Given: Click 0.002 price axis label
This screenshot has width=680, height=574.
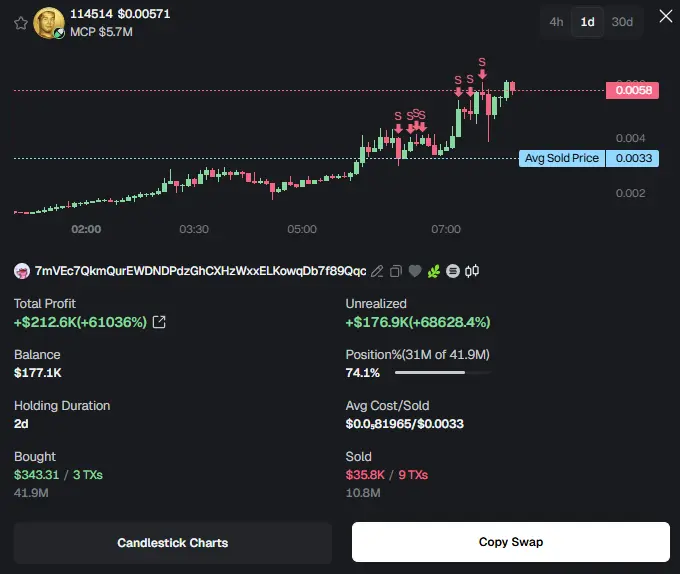Looking at the screenshot, I should [x=631, y=193].
